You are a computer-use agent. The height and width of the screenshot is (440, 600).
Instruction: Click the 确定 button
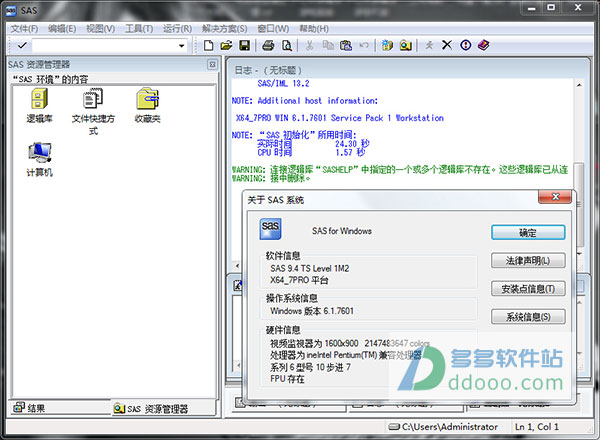tap(528, 232)
